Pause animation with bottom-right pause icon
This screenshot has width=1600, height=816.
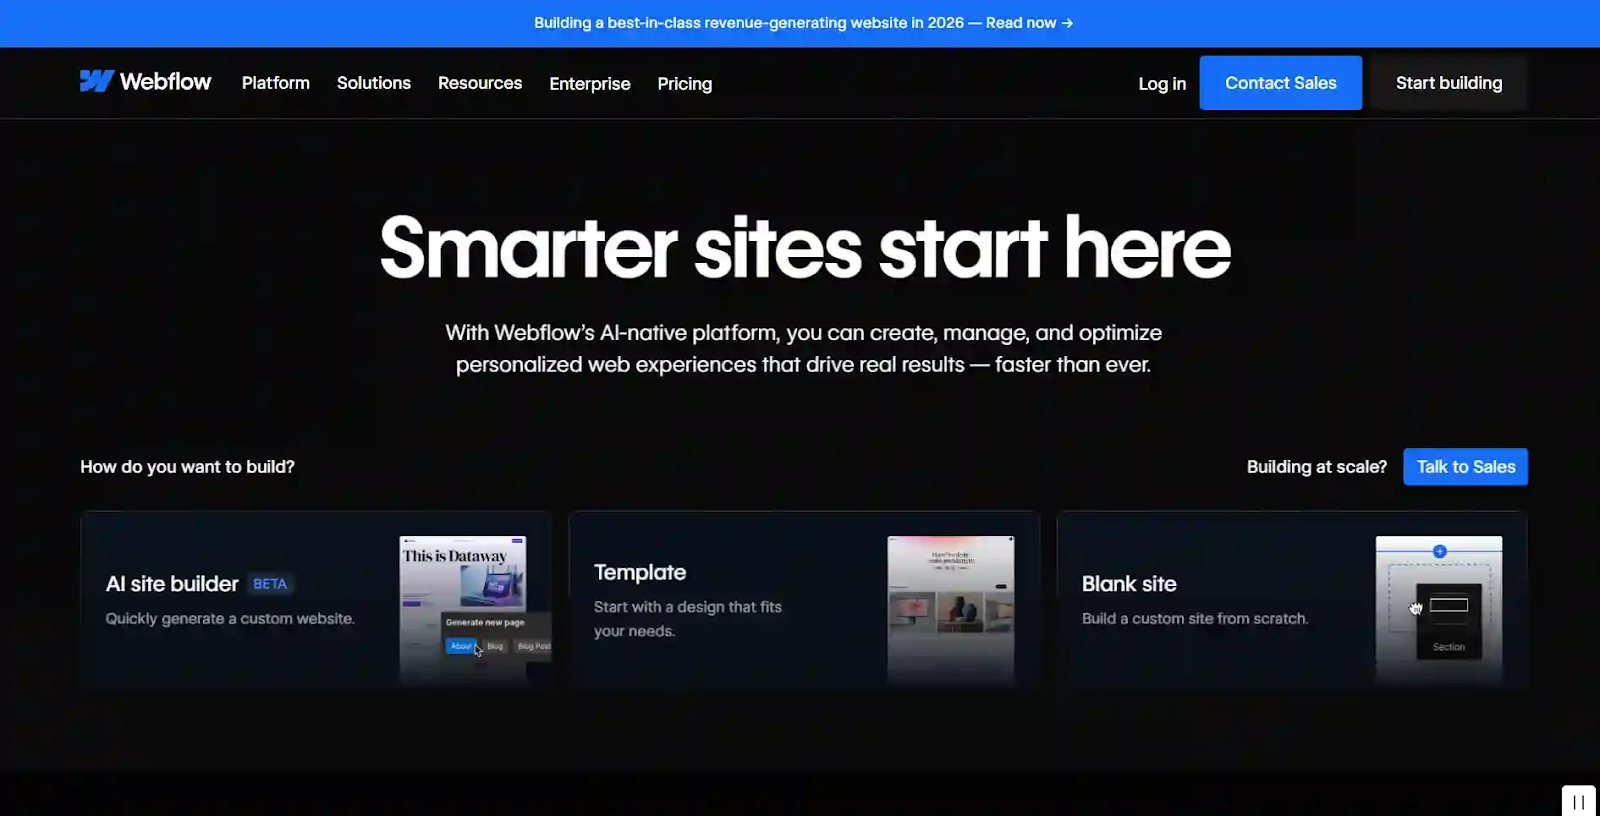(1578, 801)
